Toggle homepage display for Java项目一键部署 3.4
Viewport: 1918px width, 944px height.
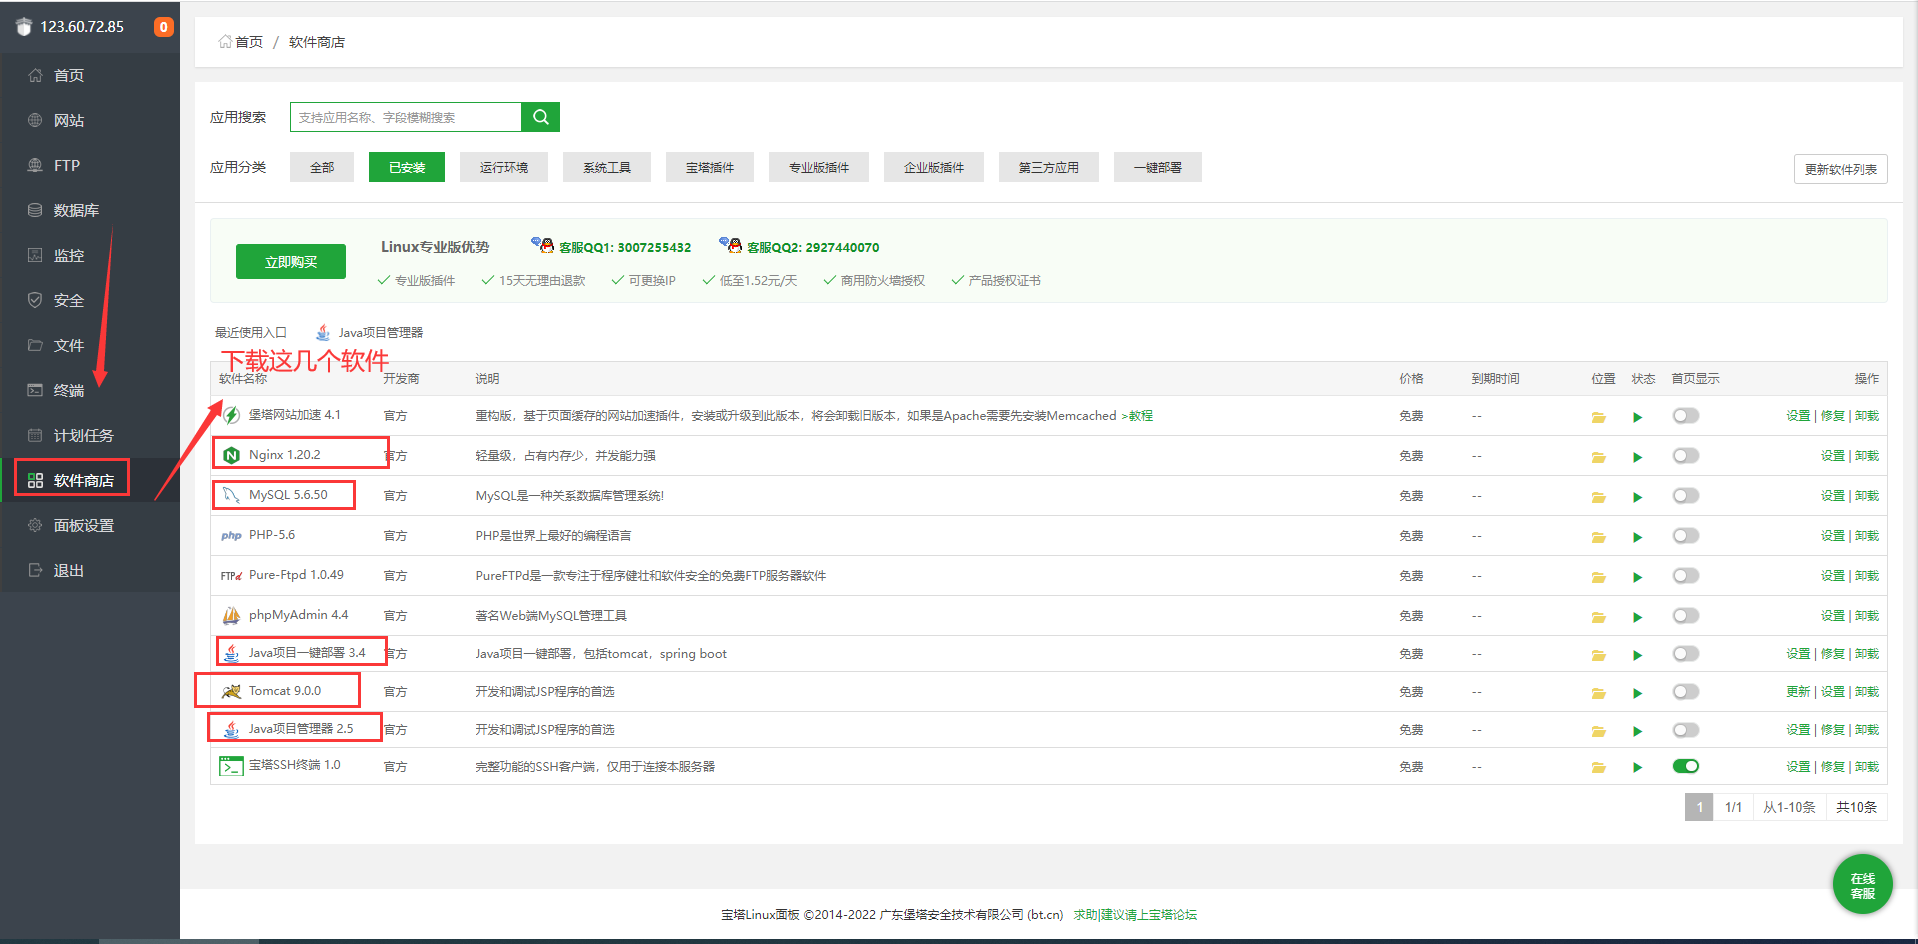pos(1686,654)
